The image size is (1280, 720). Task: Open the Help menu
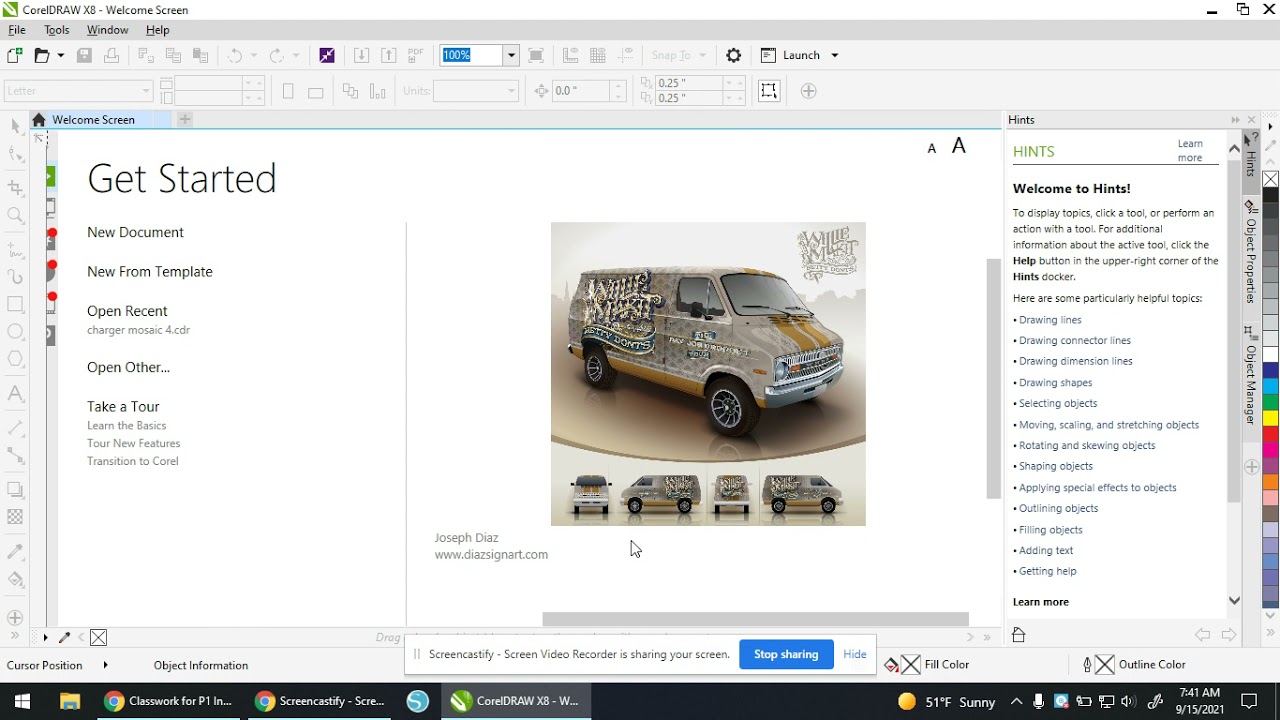click(158, 30)
